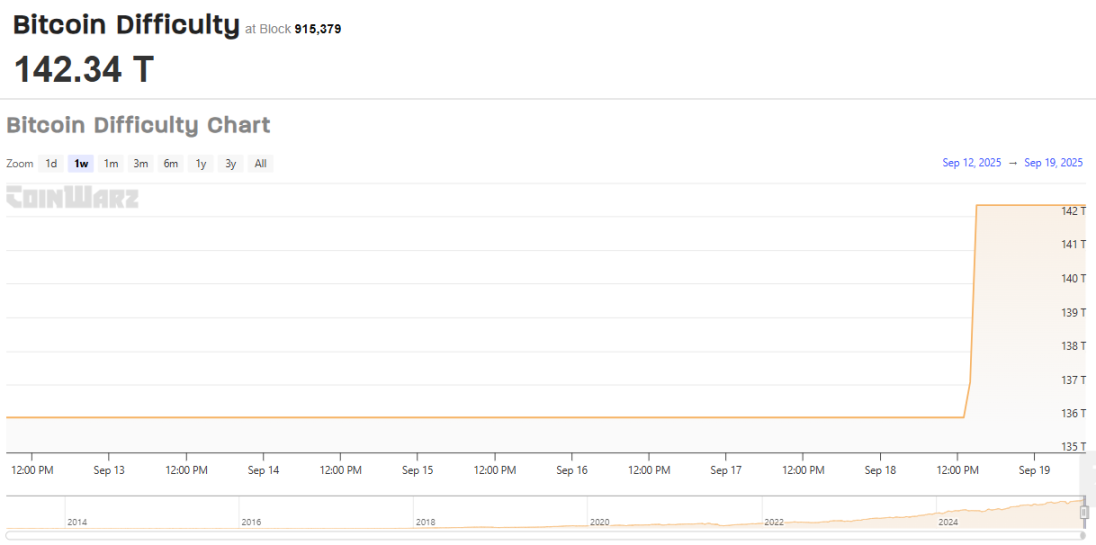Switch chart zoom to 1m
This screenshot has width=1096, height=545.
coord(111,164)
